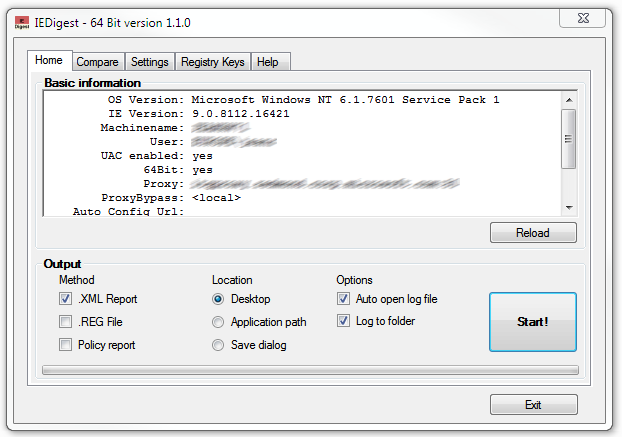Image resolution: width=622 pixels, height=437 pixels.
Task: Select the Save dialog radio option
Action: point(218,345)
